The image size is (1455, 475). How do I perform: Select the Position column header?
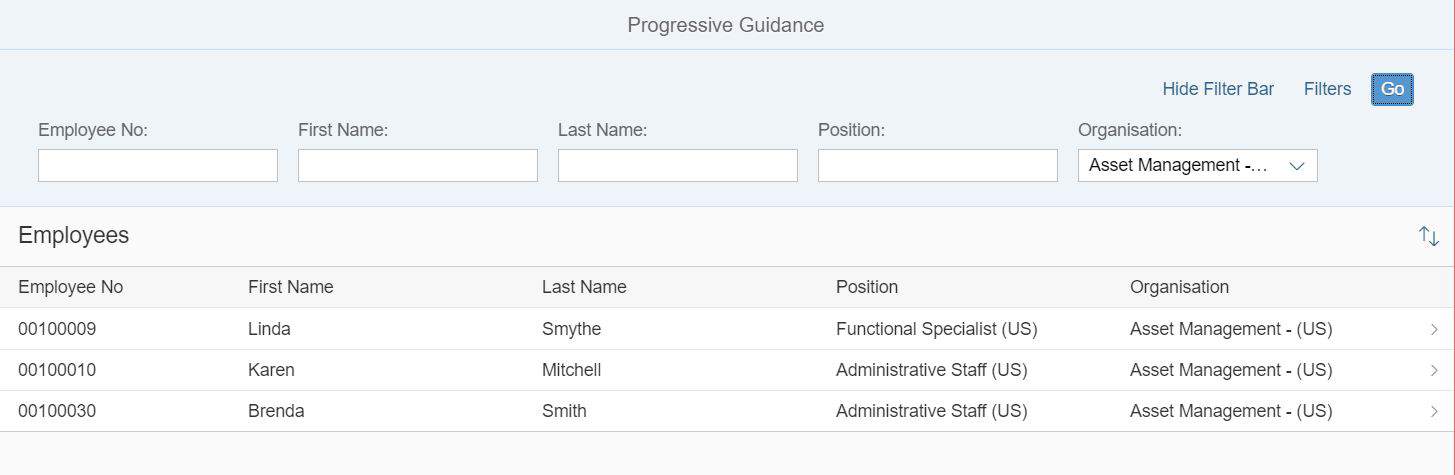[x=867, y=287]
